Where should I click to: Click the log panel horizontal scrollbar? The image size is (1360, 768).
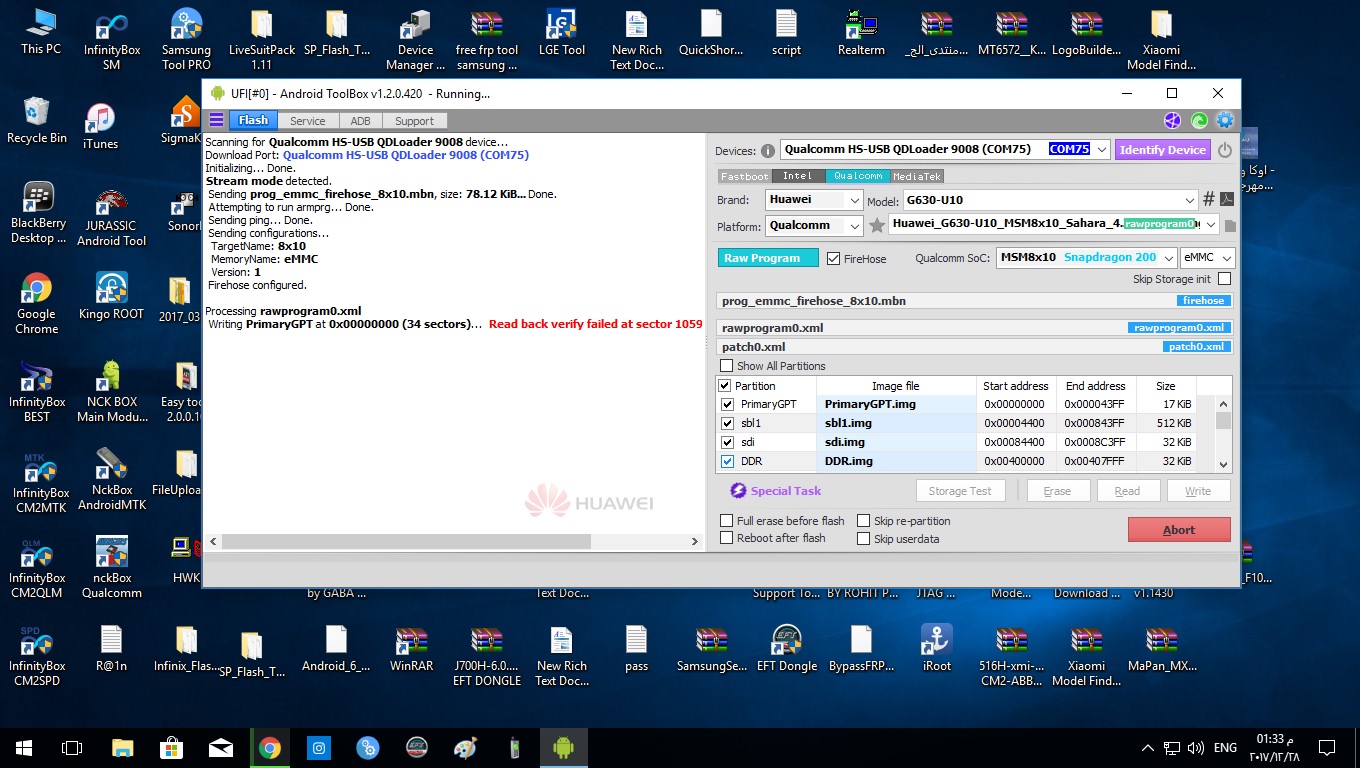point(406,542)
